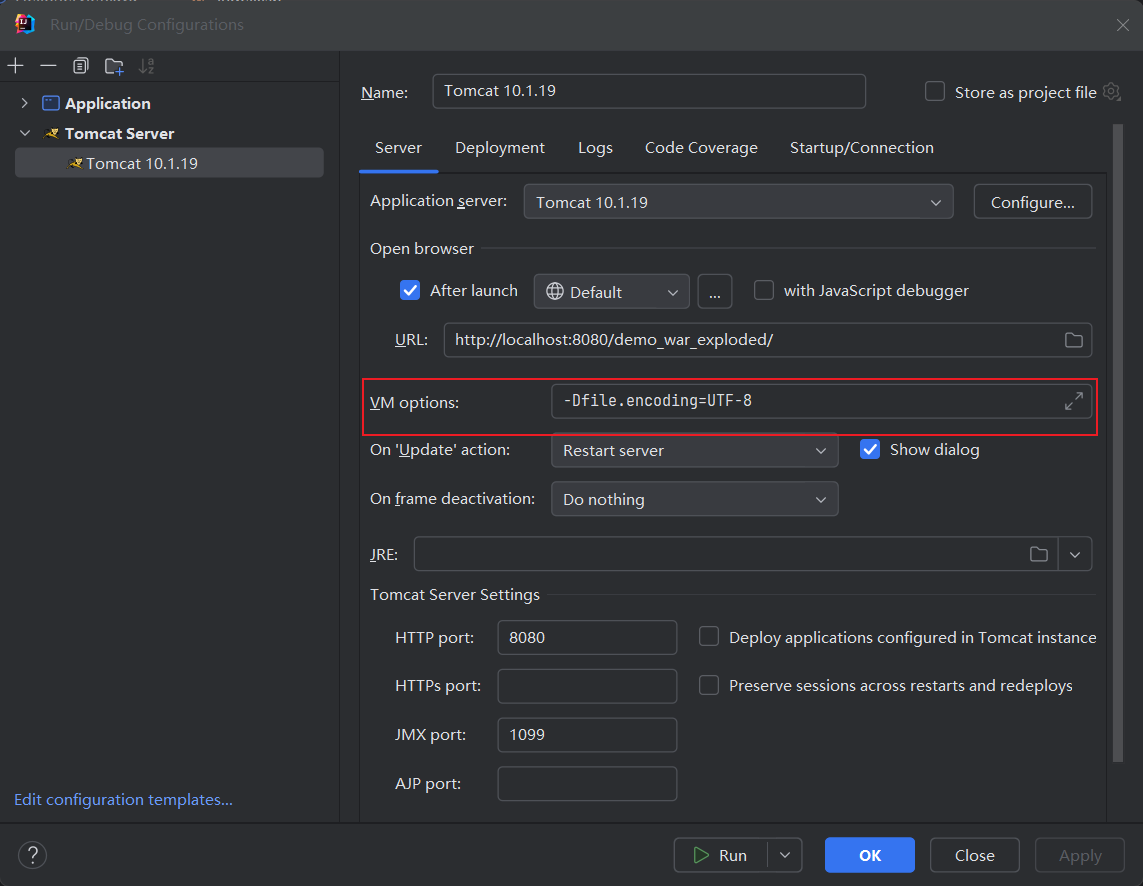Expand the VM options field editor
This screenshot has width=1143, height=886.
tap(1073, 401)
